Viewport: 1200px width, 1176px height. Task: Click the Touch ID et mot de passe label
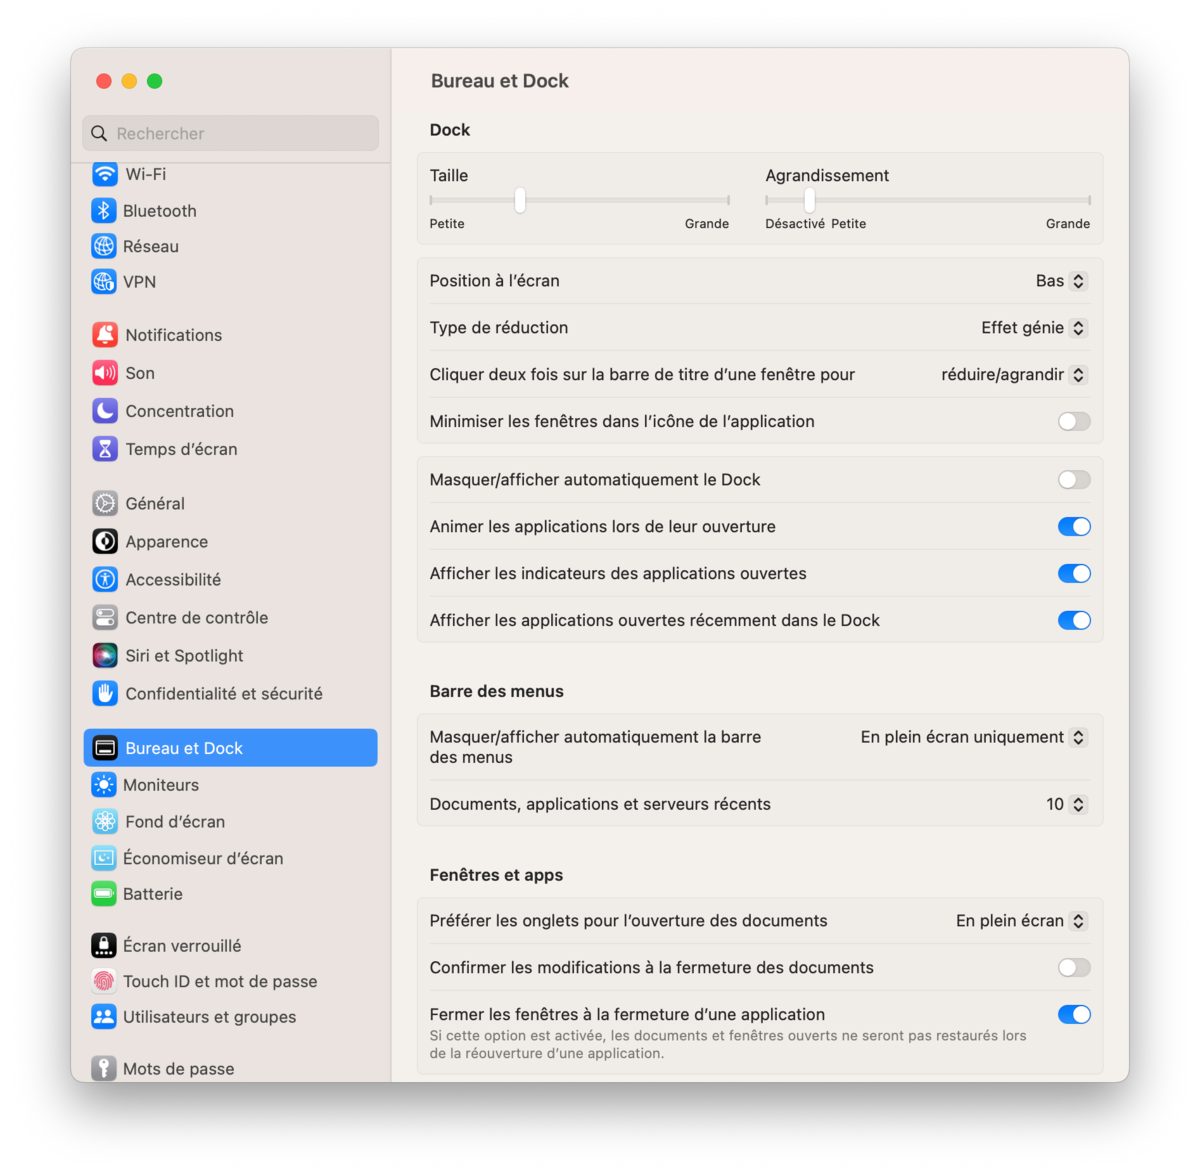[220, 981]
